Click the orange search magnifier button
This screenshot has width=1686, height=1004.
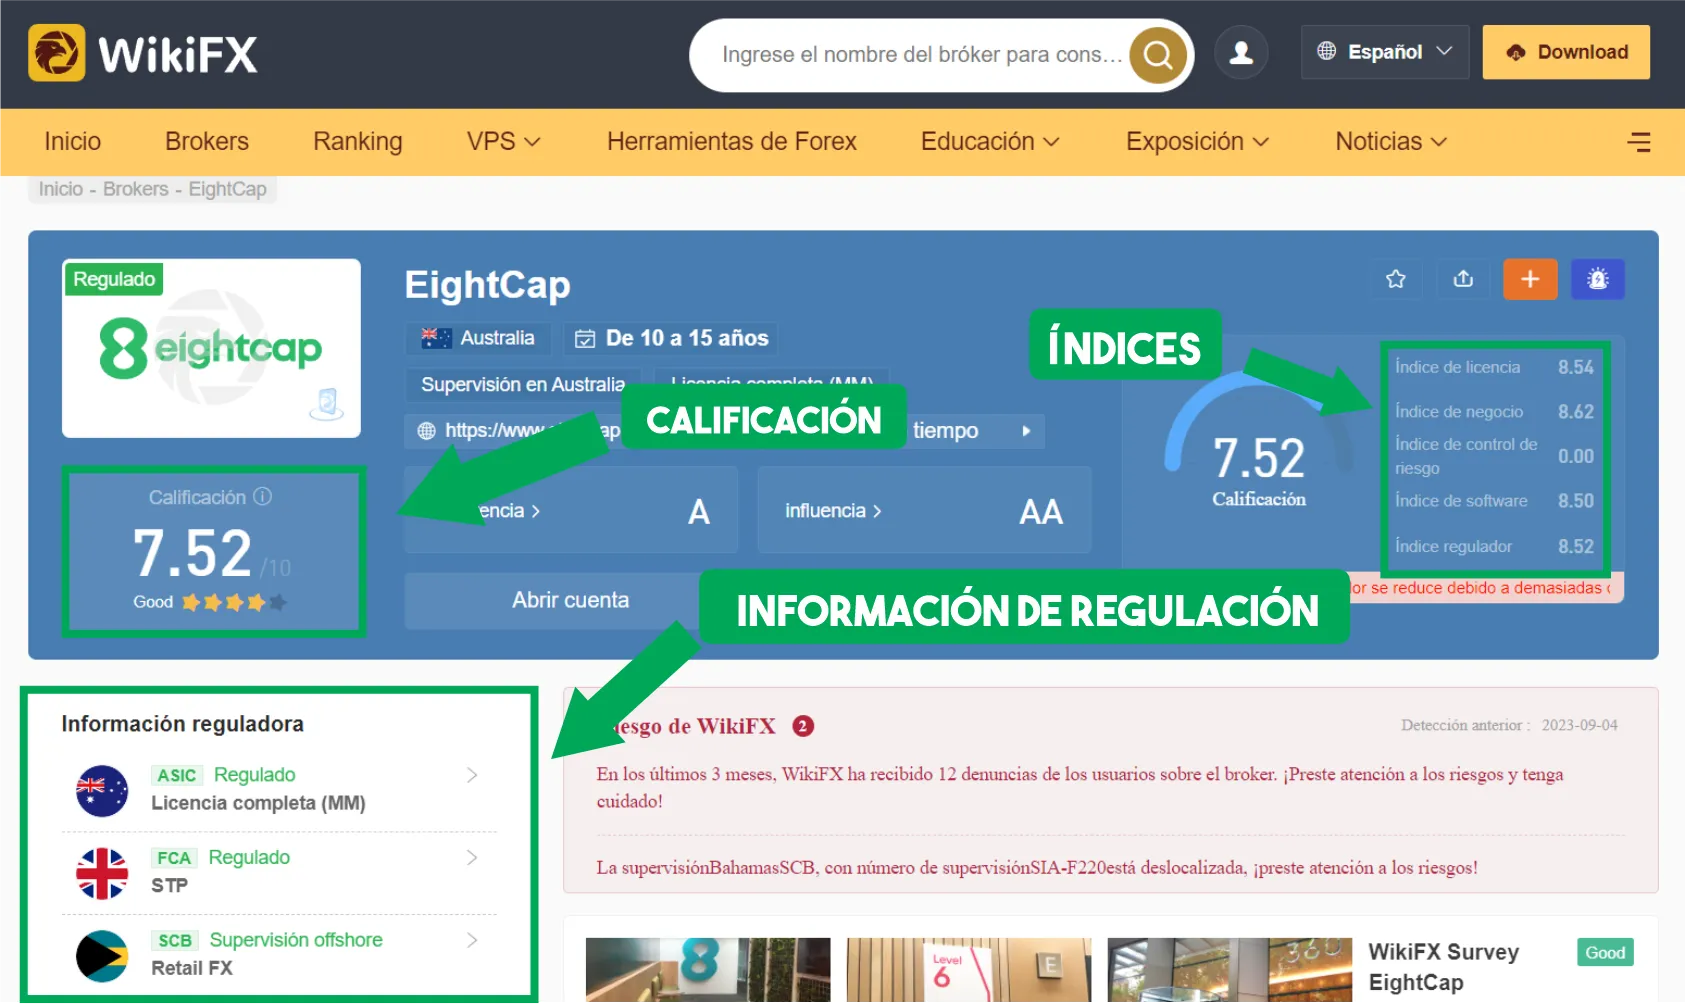point(1158,54)
